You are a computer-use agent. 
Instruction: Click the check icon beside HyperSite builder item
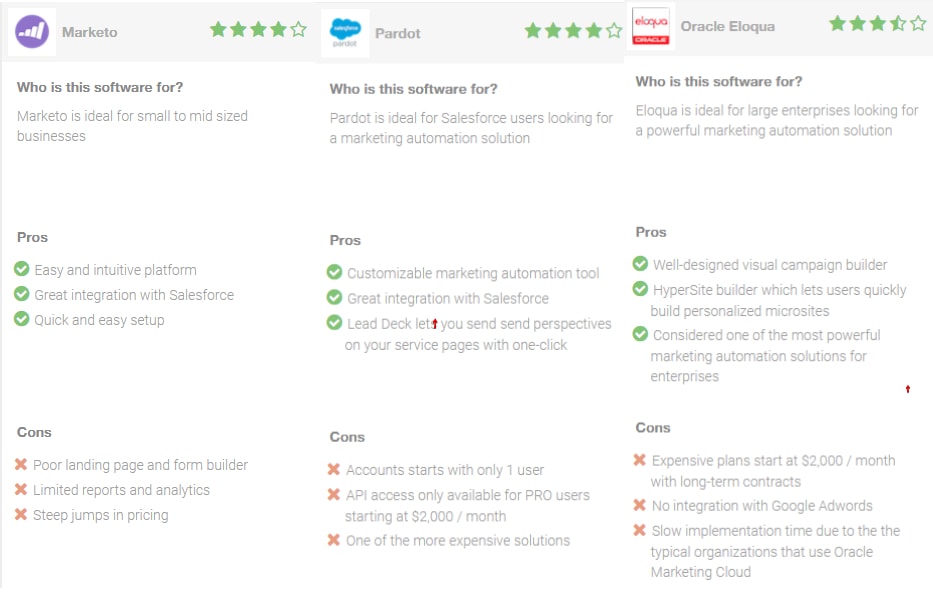point(640,288)
